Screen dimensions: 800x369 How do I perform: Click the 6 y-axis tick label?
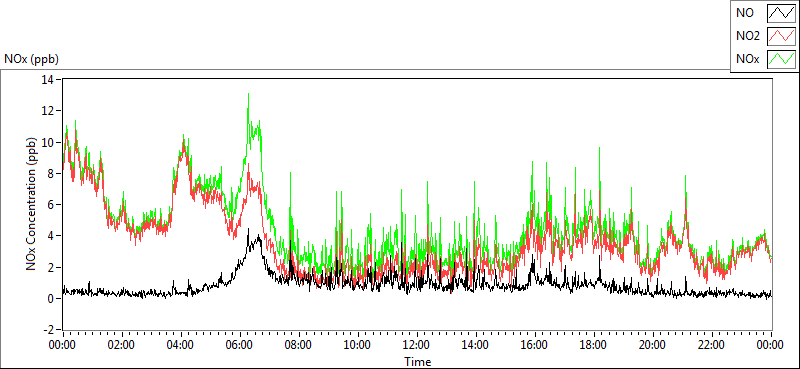point(52,205)
